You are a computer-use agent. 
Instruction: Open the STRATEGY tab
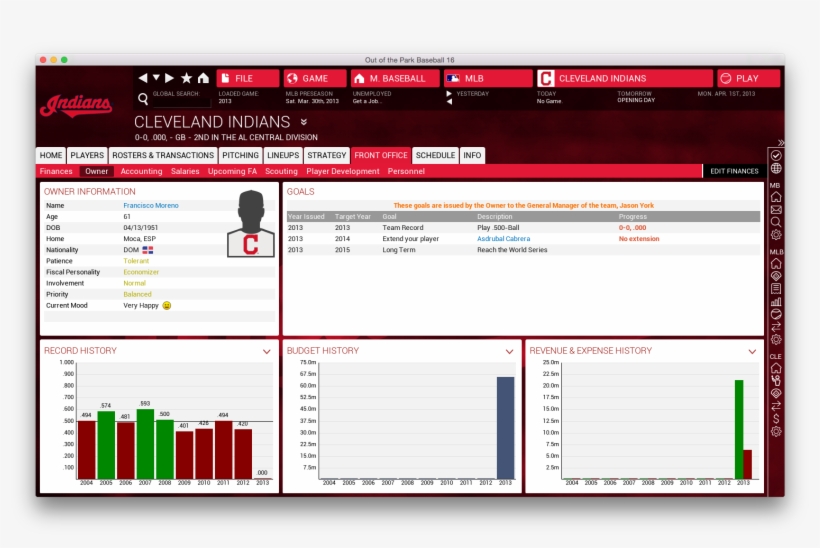click(326, 155)
